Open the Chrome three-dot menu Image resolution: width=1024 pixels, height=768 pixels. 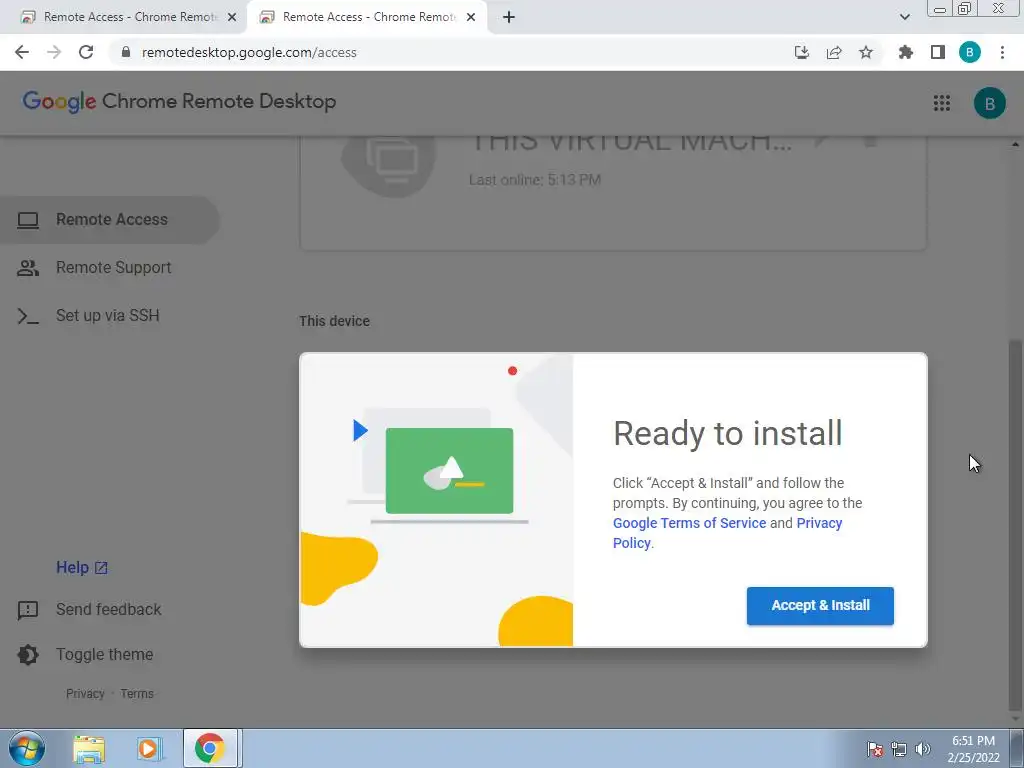click(x=1002, y=52)
